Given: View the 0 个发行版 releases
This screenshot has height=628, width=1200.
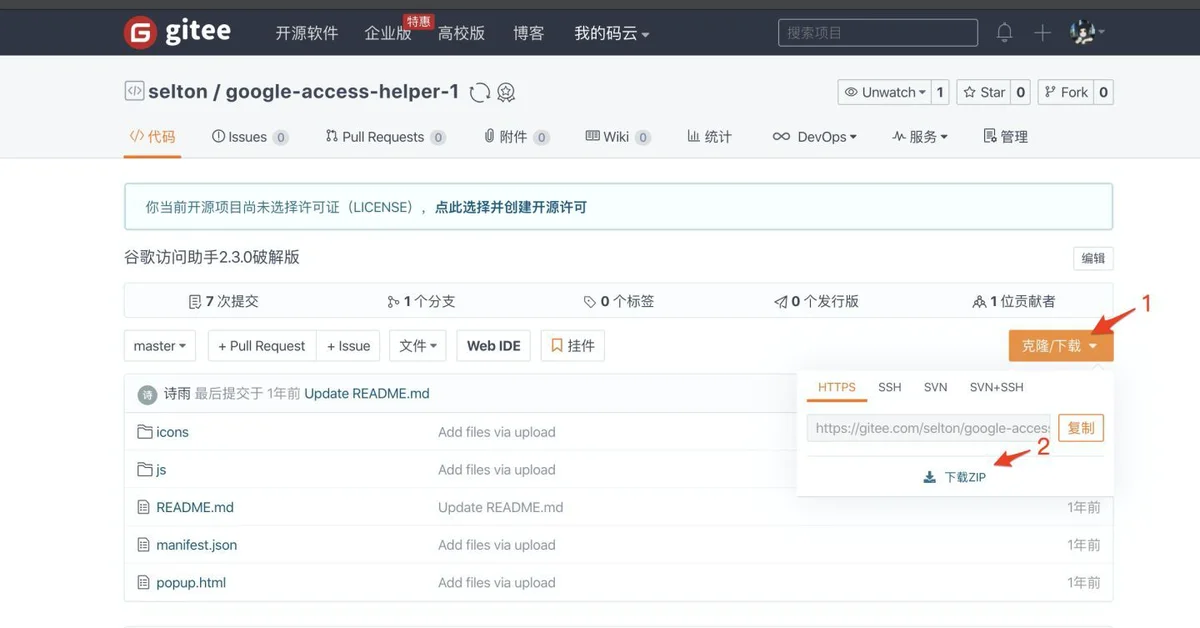Looking at the screenshot, I should 816,301.
